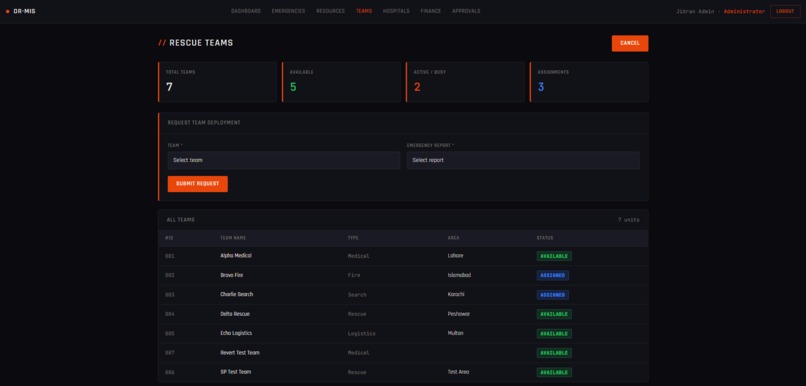Select the SP Test Team name
Screen dimensions: 806x386
point(235,372)
